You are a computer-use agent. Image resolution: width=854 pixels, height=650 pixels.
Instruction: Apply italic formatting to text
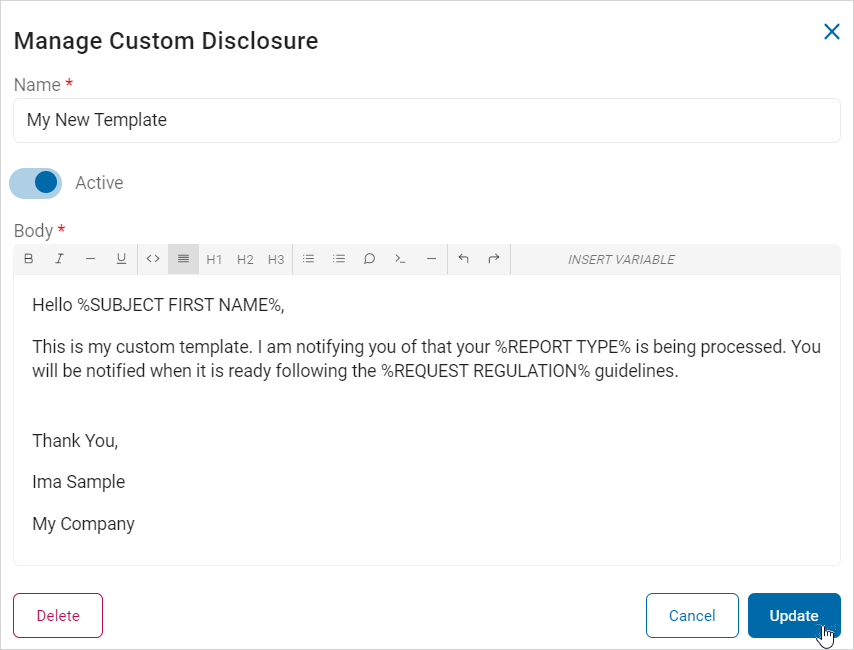(59, 259)
